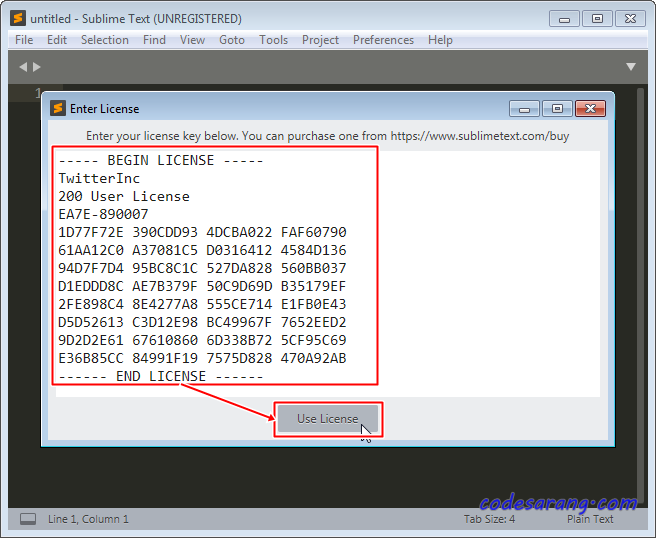This screenshot has width=656, height=538.
Task: Open the Help menu
Action: pyautogui.click(x=440, y=40)
